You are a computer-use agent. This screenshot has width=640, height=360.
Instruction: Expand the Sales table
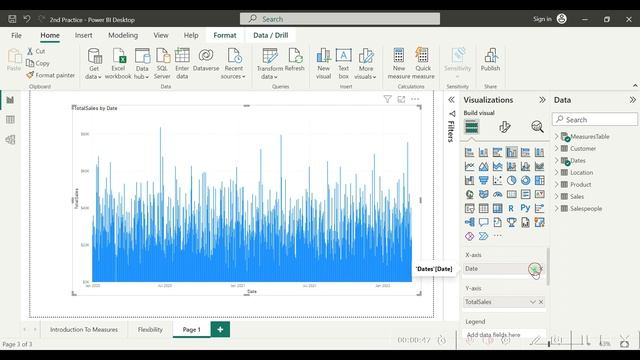click(556, 196)
